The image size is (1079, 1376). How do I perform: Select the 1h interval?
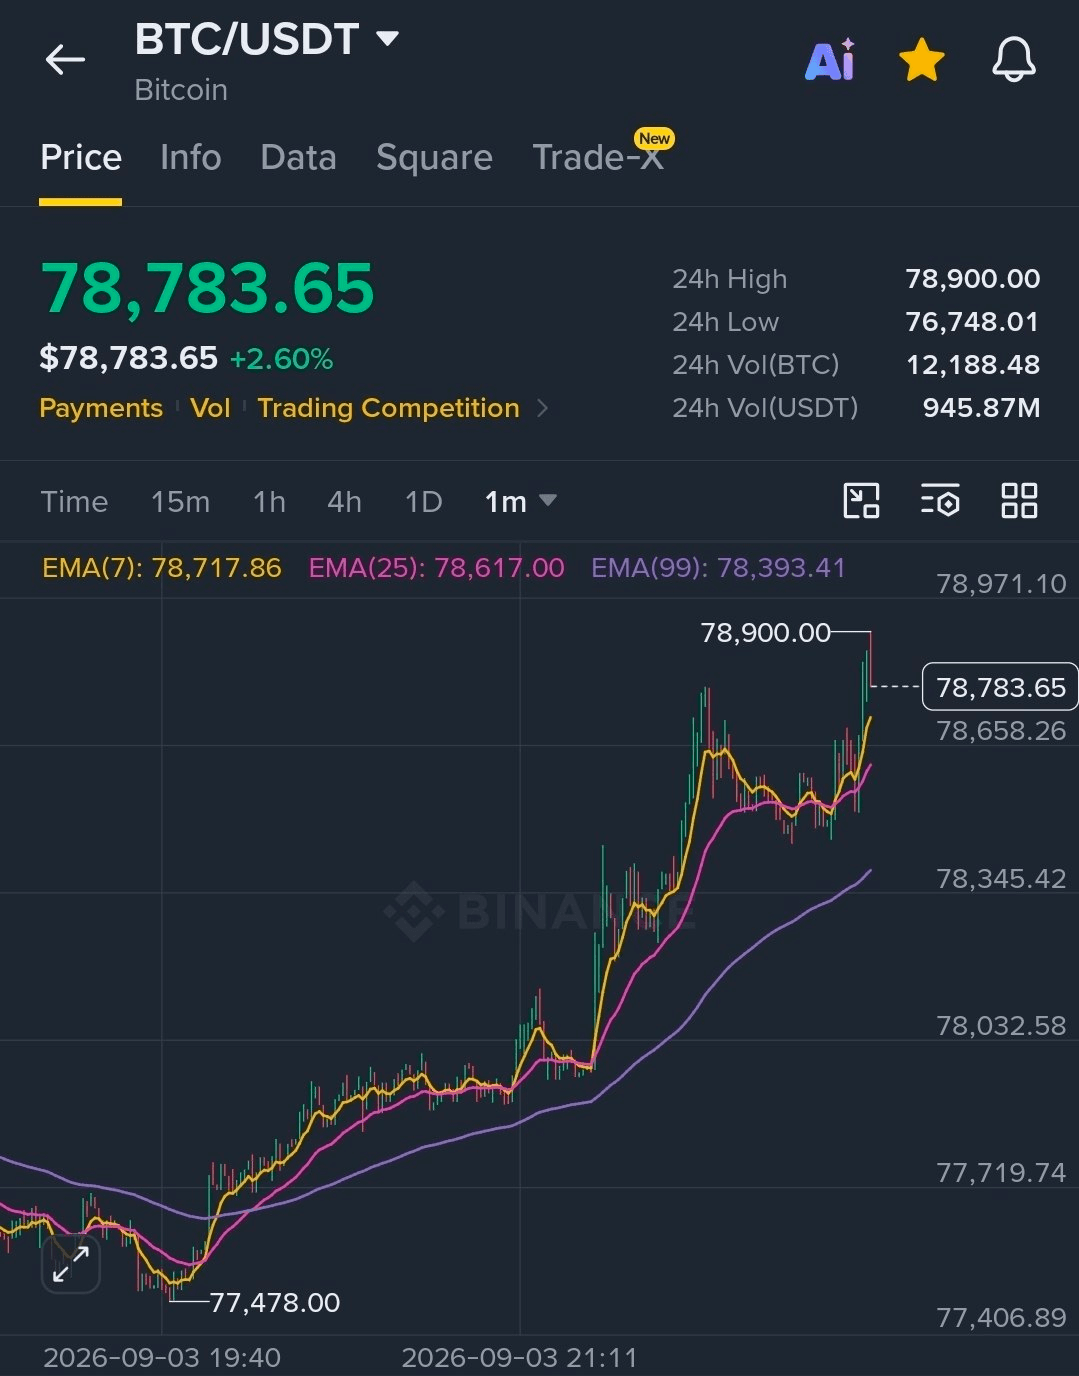pos(269,501)
